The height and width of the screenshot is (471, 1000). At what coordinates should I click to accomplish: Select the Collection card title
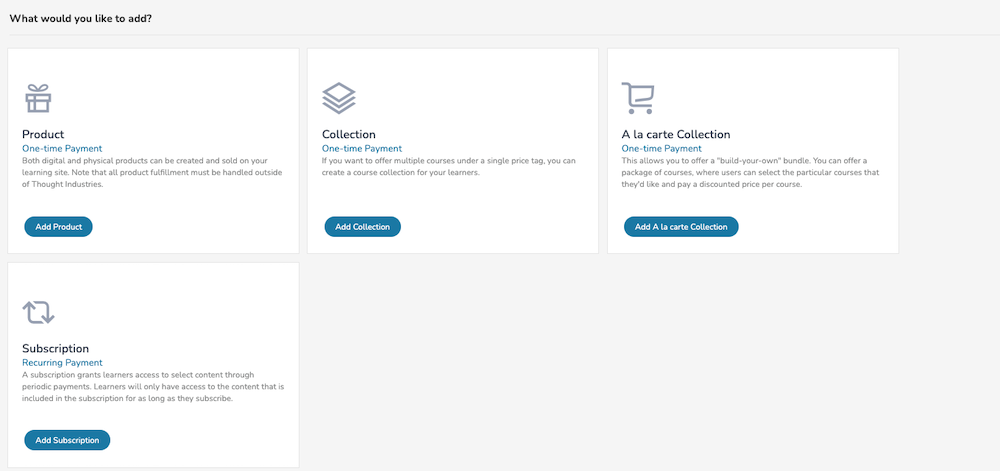pyautogui.click(x=349, y=134)
